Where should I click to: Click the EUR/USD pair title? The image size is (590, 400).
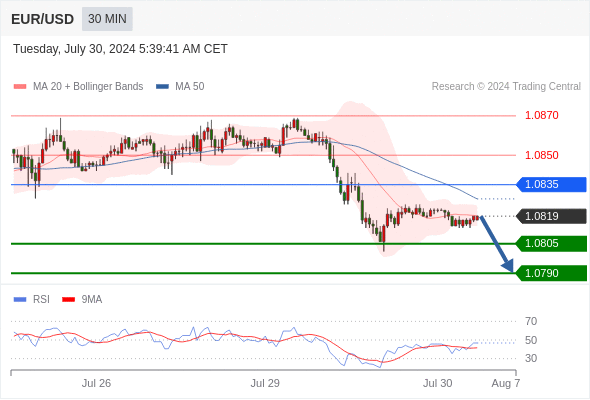[43, 19]
